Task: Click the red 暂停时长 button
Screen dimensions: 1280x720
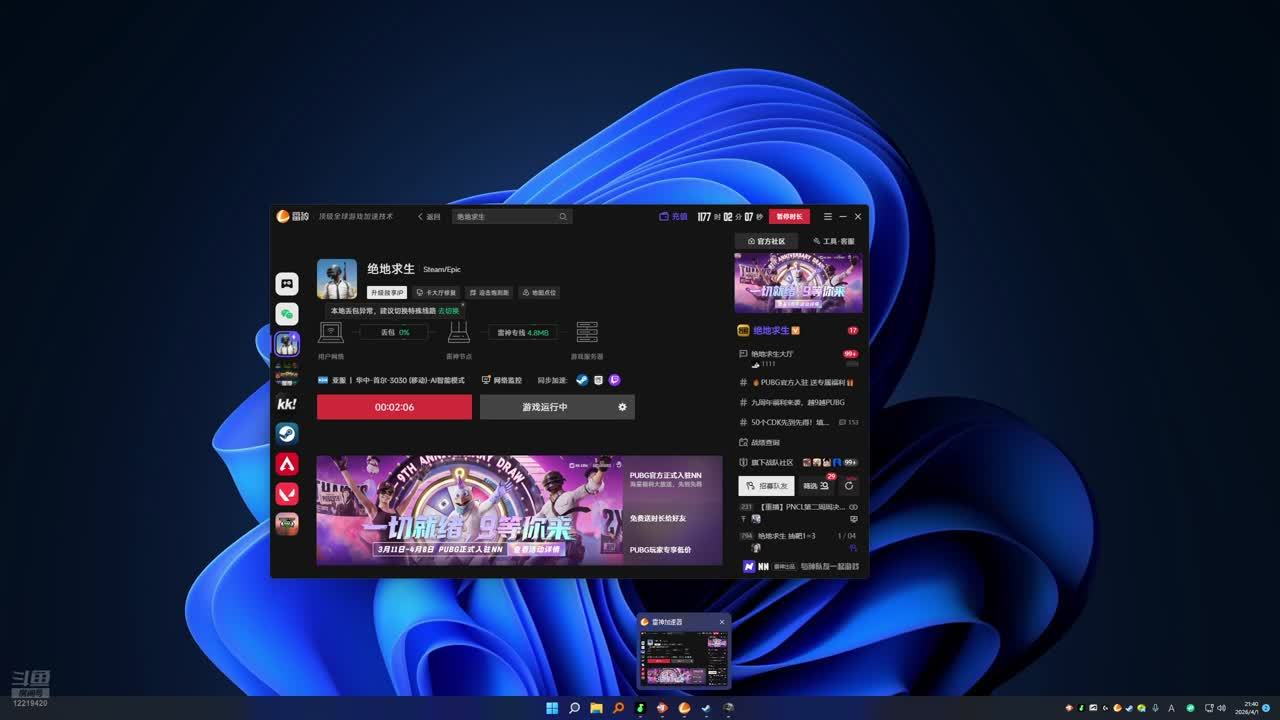Action: point(789,217)
